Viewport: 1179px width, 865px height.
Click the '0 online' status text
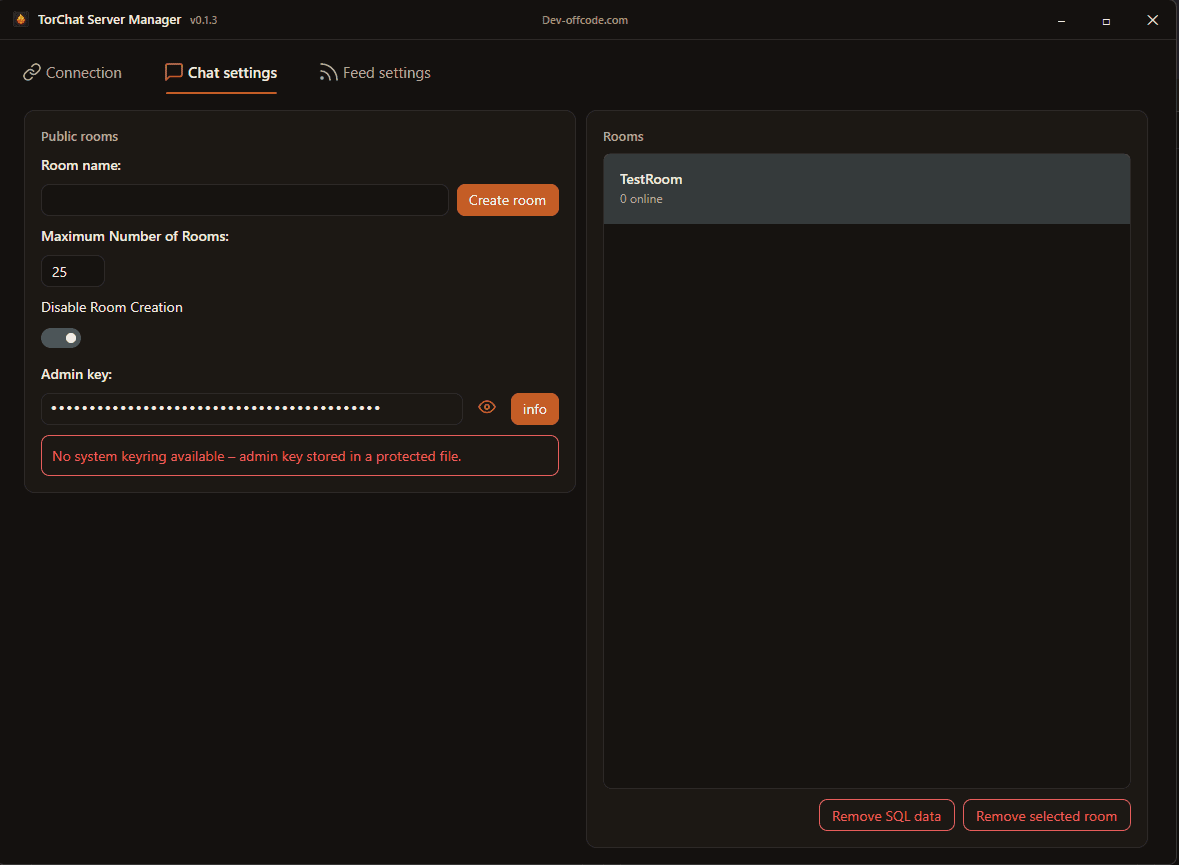point(641,199)
